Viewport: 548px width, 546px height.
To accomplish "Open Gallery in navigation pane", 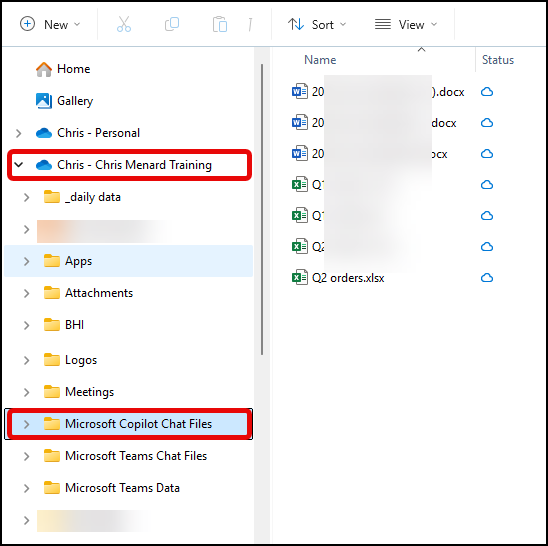I will click(x=75, y=101).
